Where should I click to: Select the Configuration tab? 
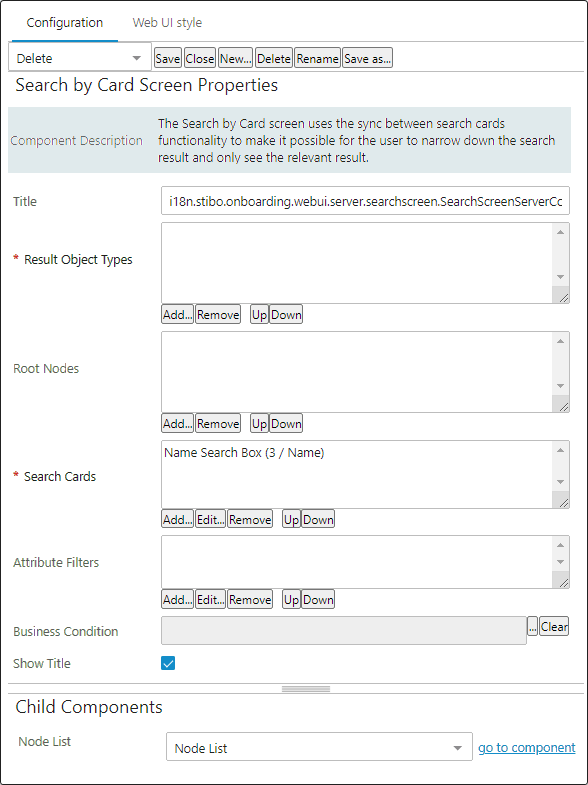click(65, 23)
